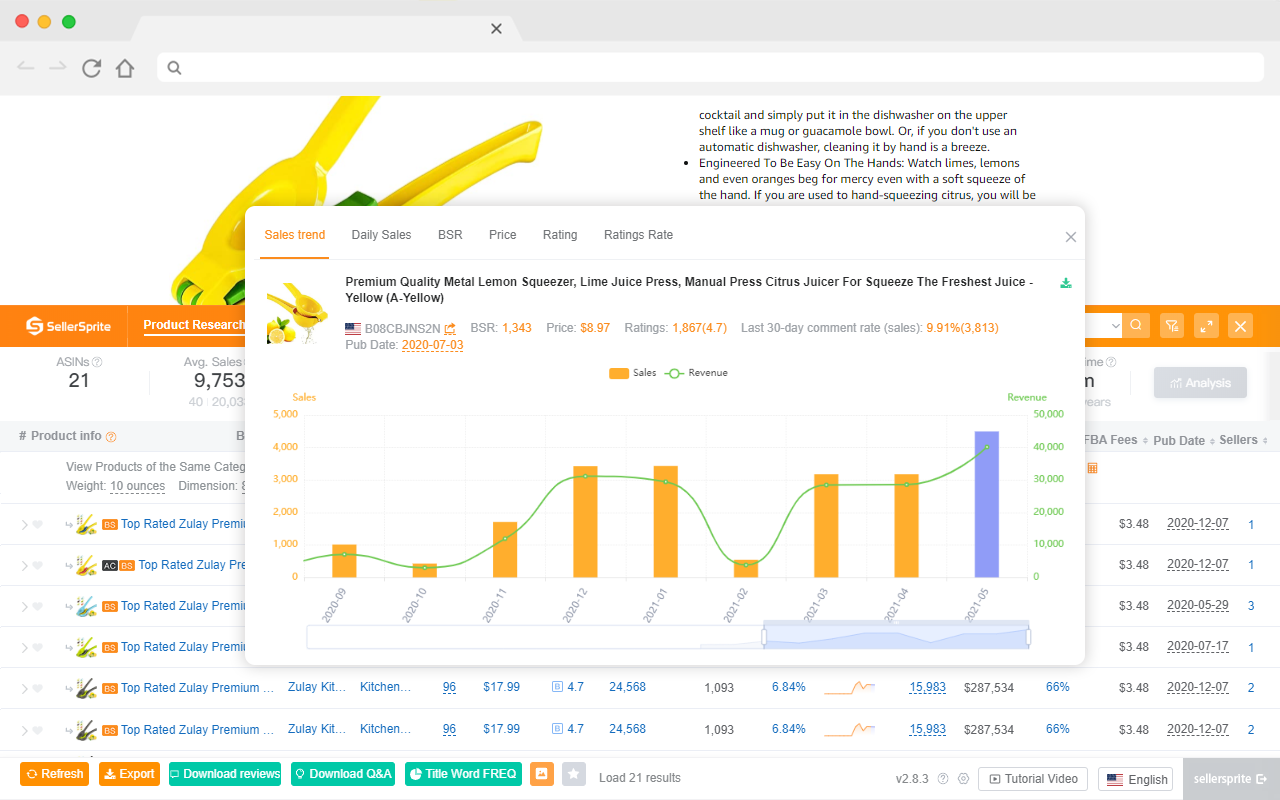Click the gray star favorites icon
The height and width of the screenshot is (800, 1280).
pyautogui.click(x=574, y=774)
